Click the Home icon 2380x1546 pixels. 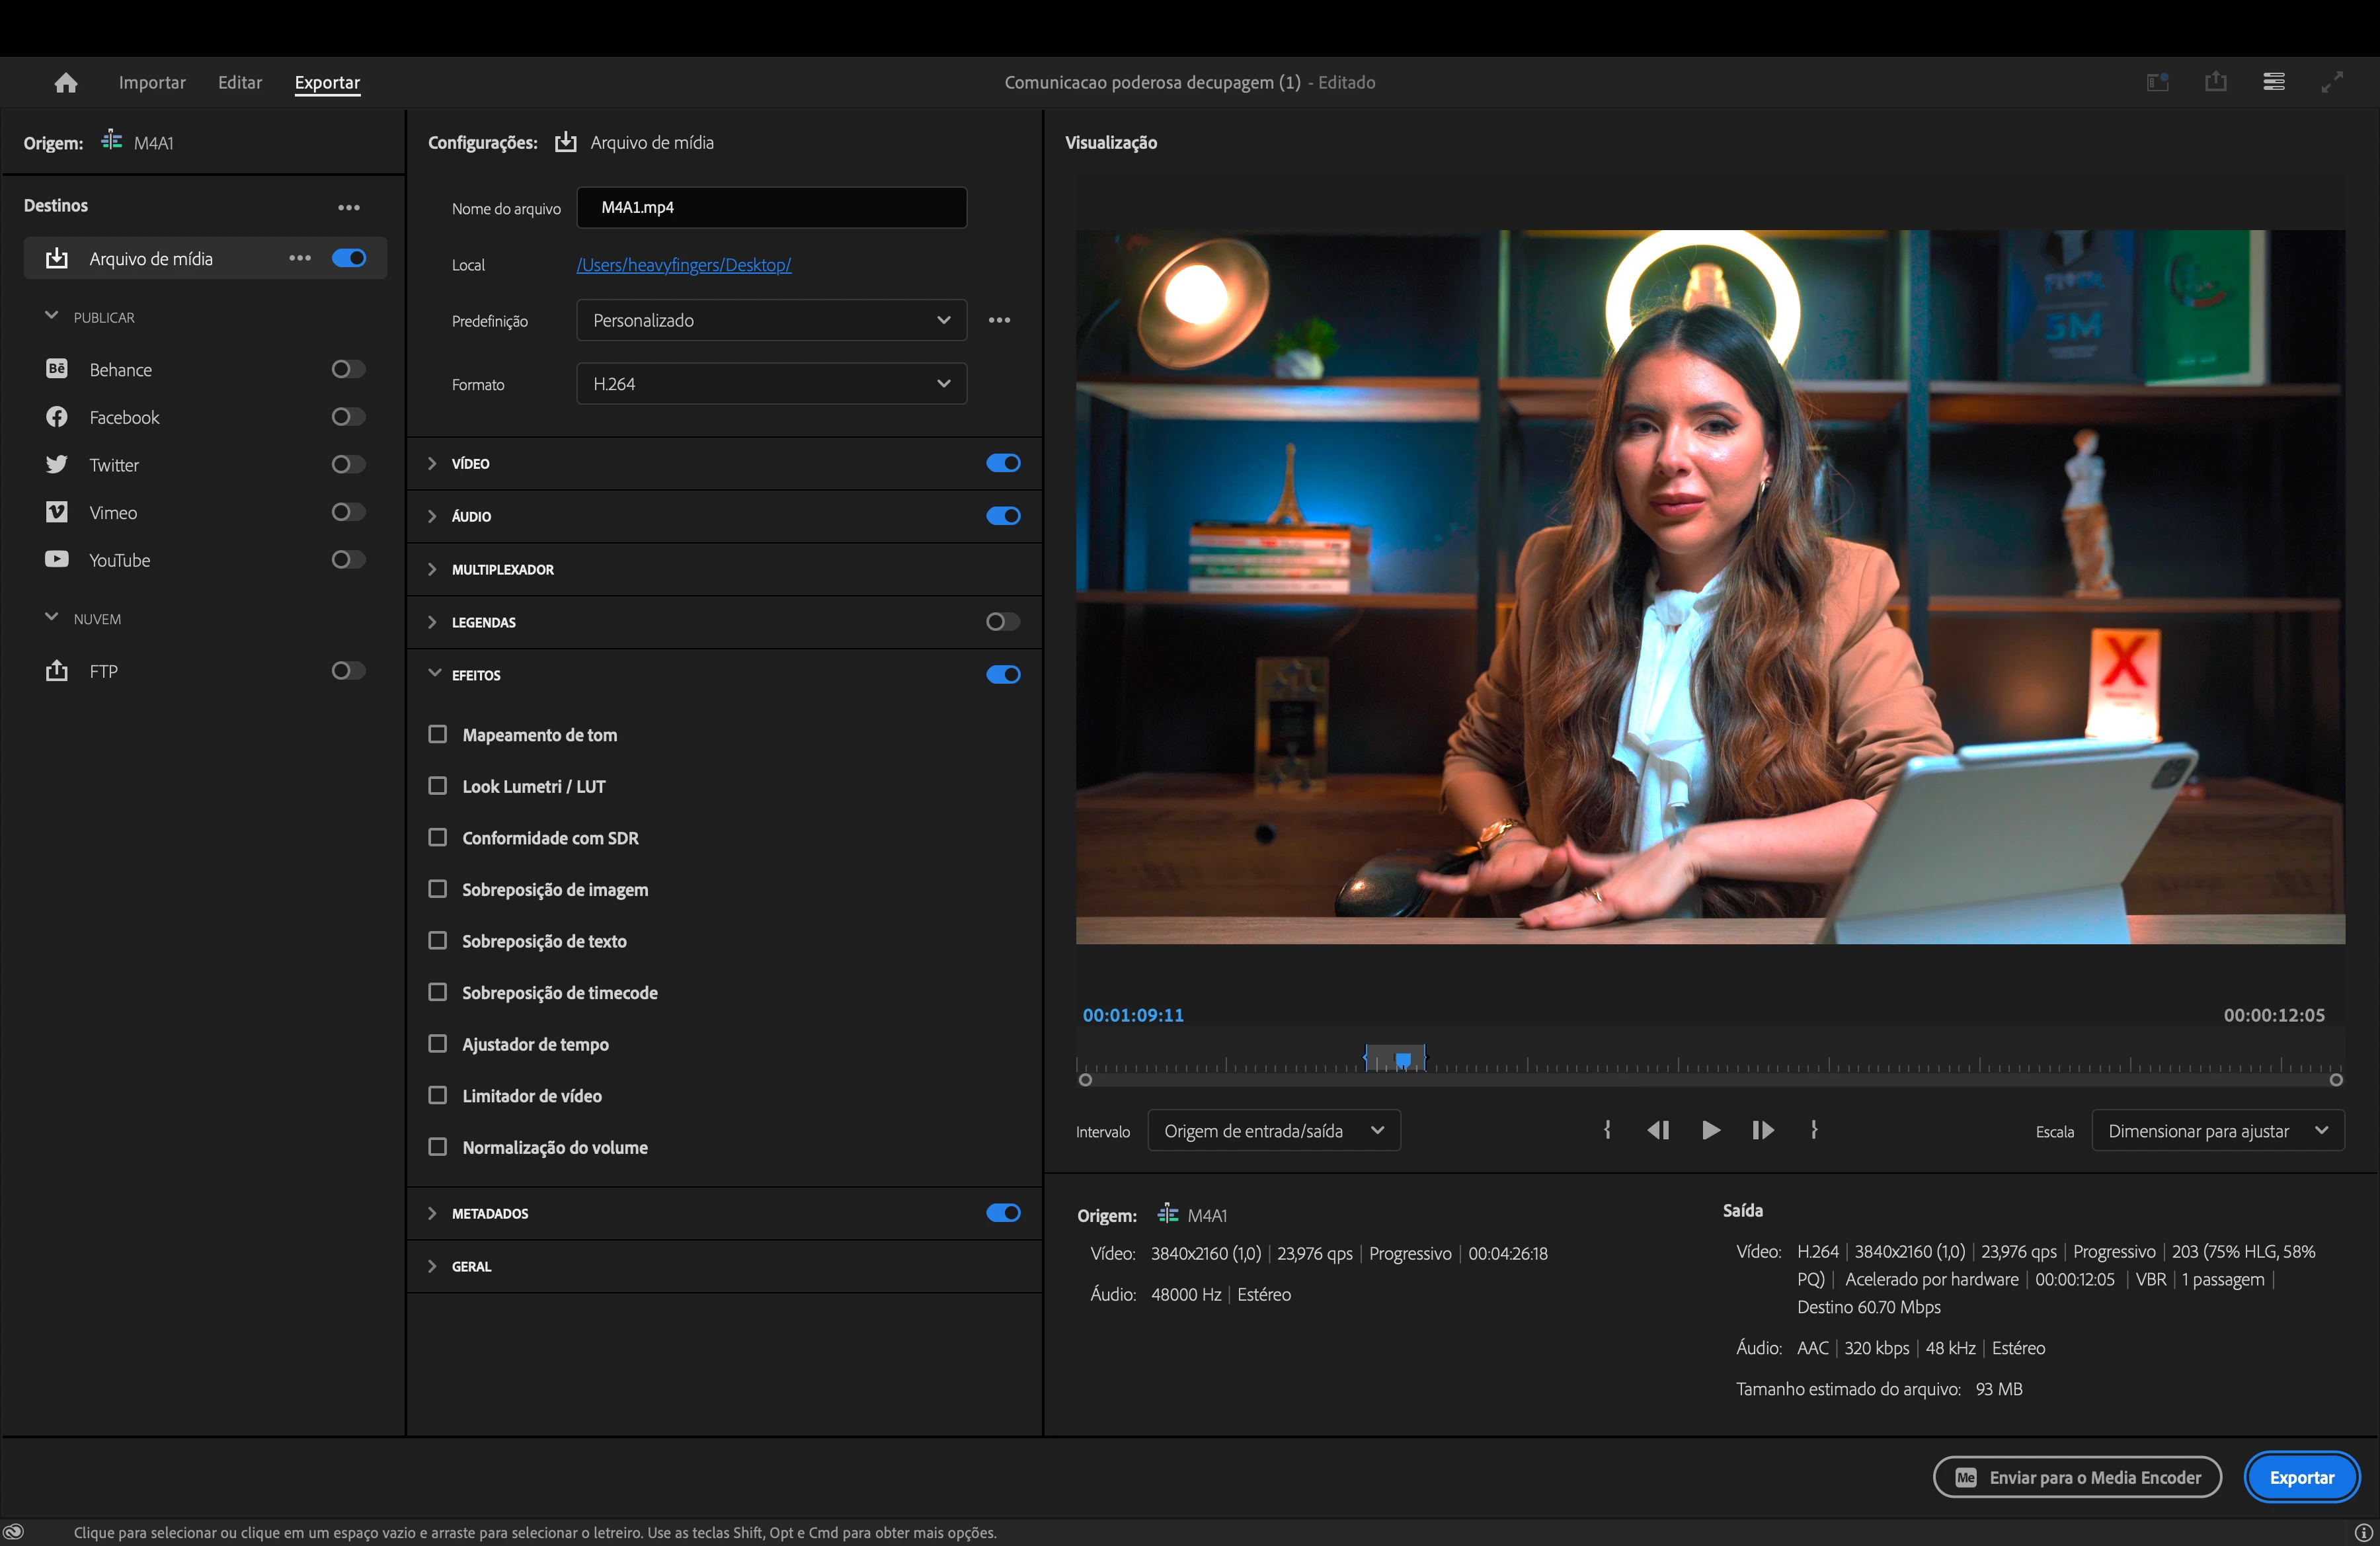click(x=66, y=83)
